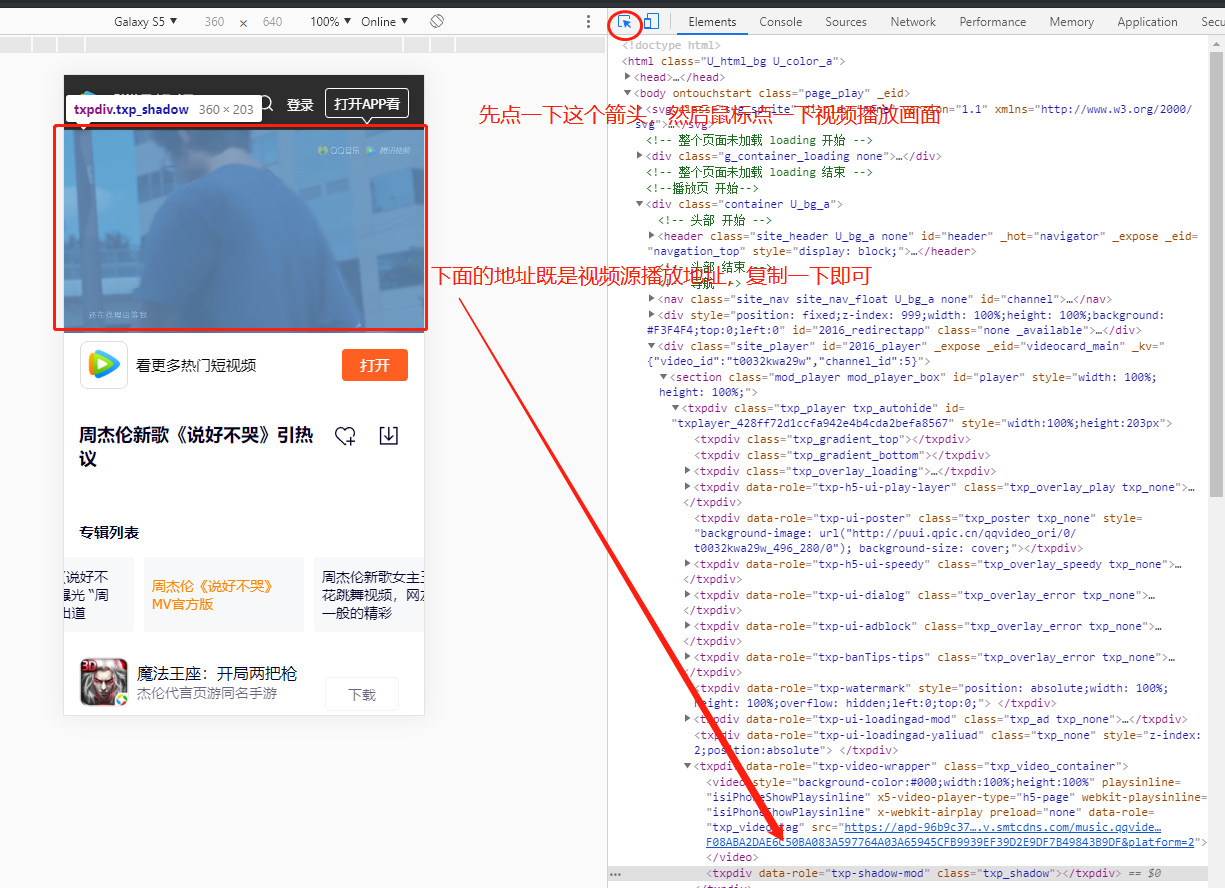1225x888 pixels.
Task: Expand the head element node
Action: [628, 77]
